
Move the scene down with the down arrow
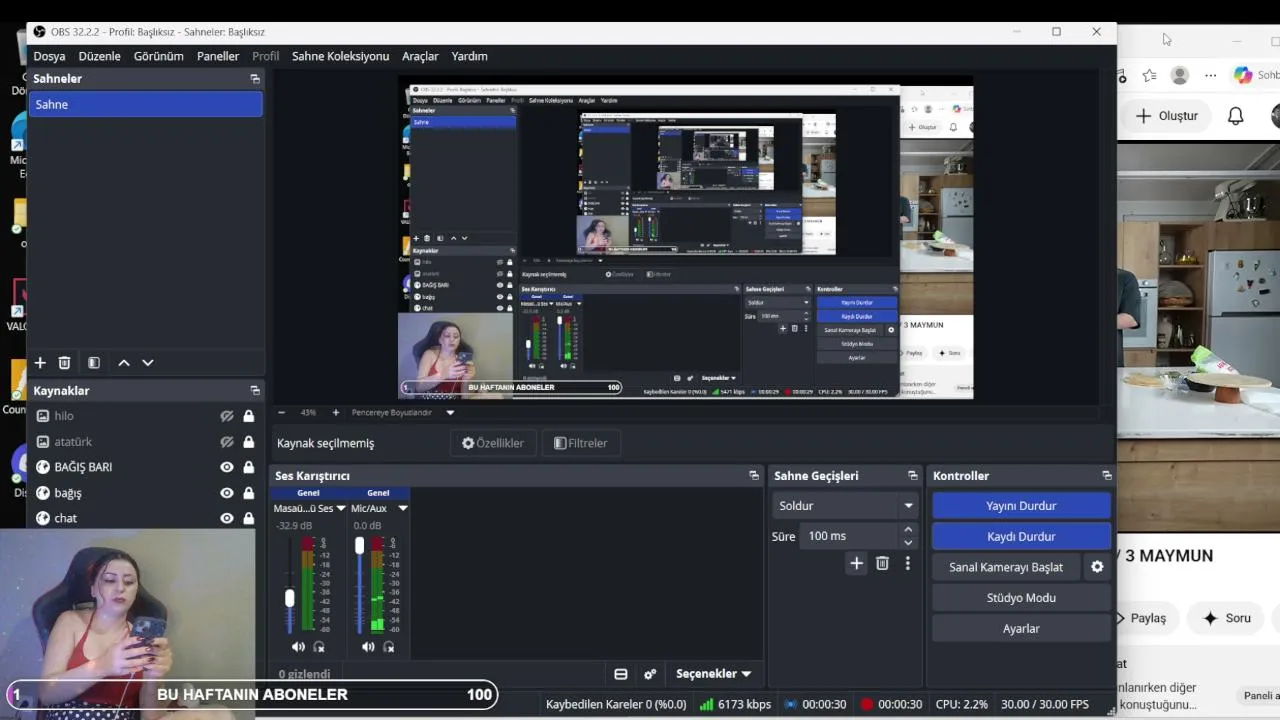148,363
